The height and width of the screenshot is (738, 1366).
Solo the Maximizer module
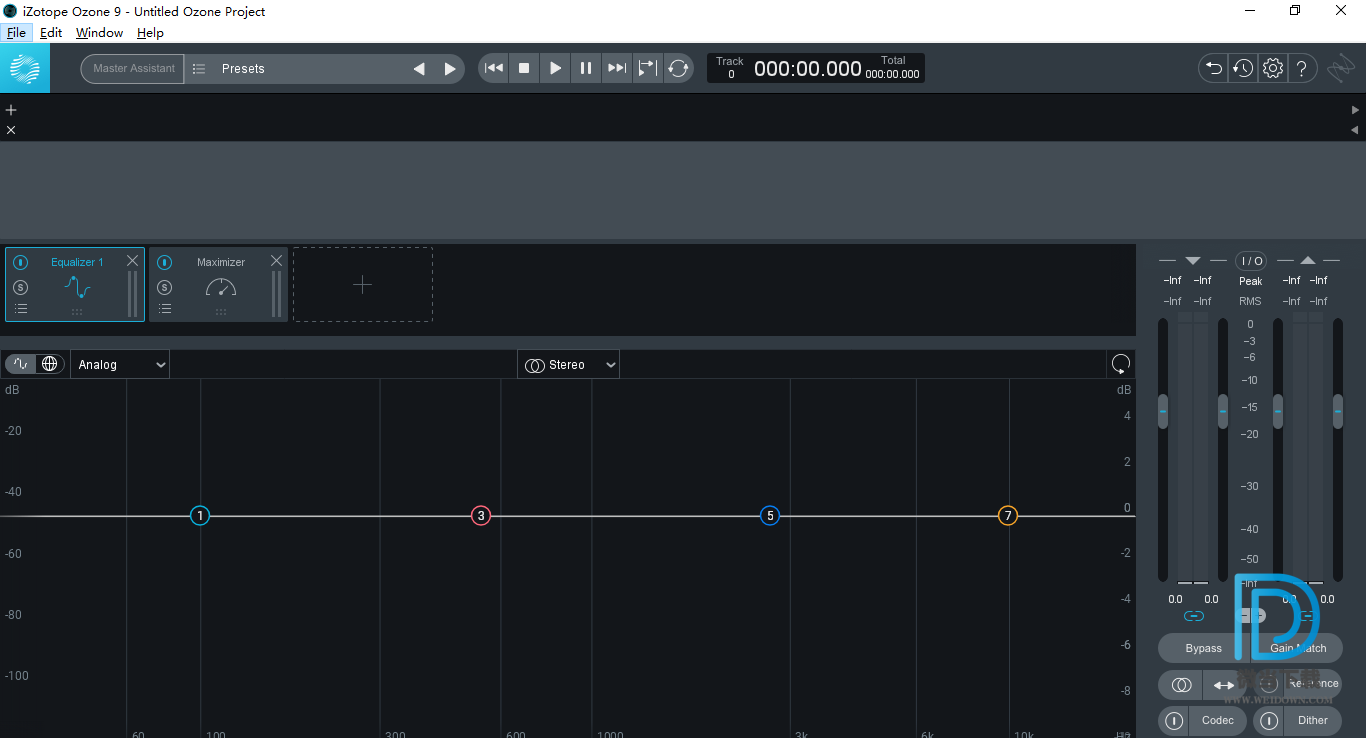pyautogui.click(x=165, y=287)
